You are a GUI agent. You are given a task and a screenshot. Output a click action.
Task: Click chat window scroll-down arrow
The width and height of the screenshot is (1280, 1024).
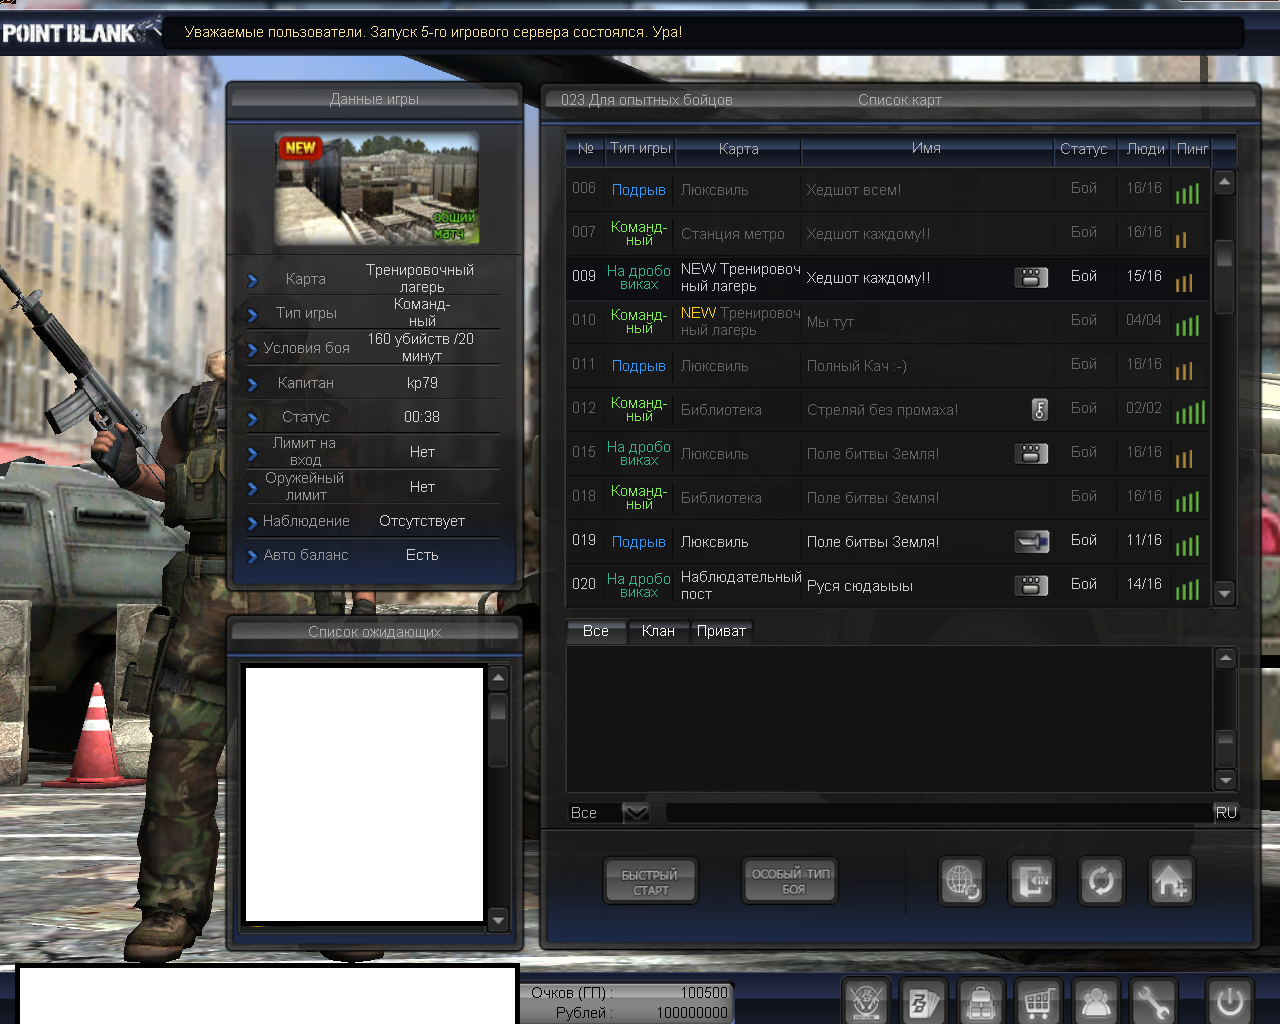tap(1225, 779)
